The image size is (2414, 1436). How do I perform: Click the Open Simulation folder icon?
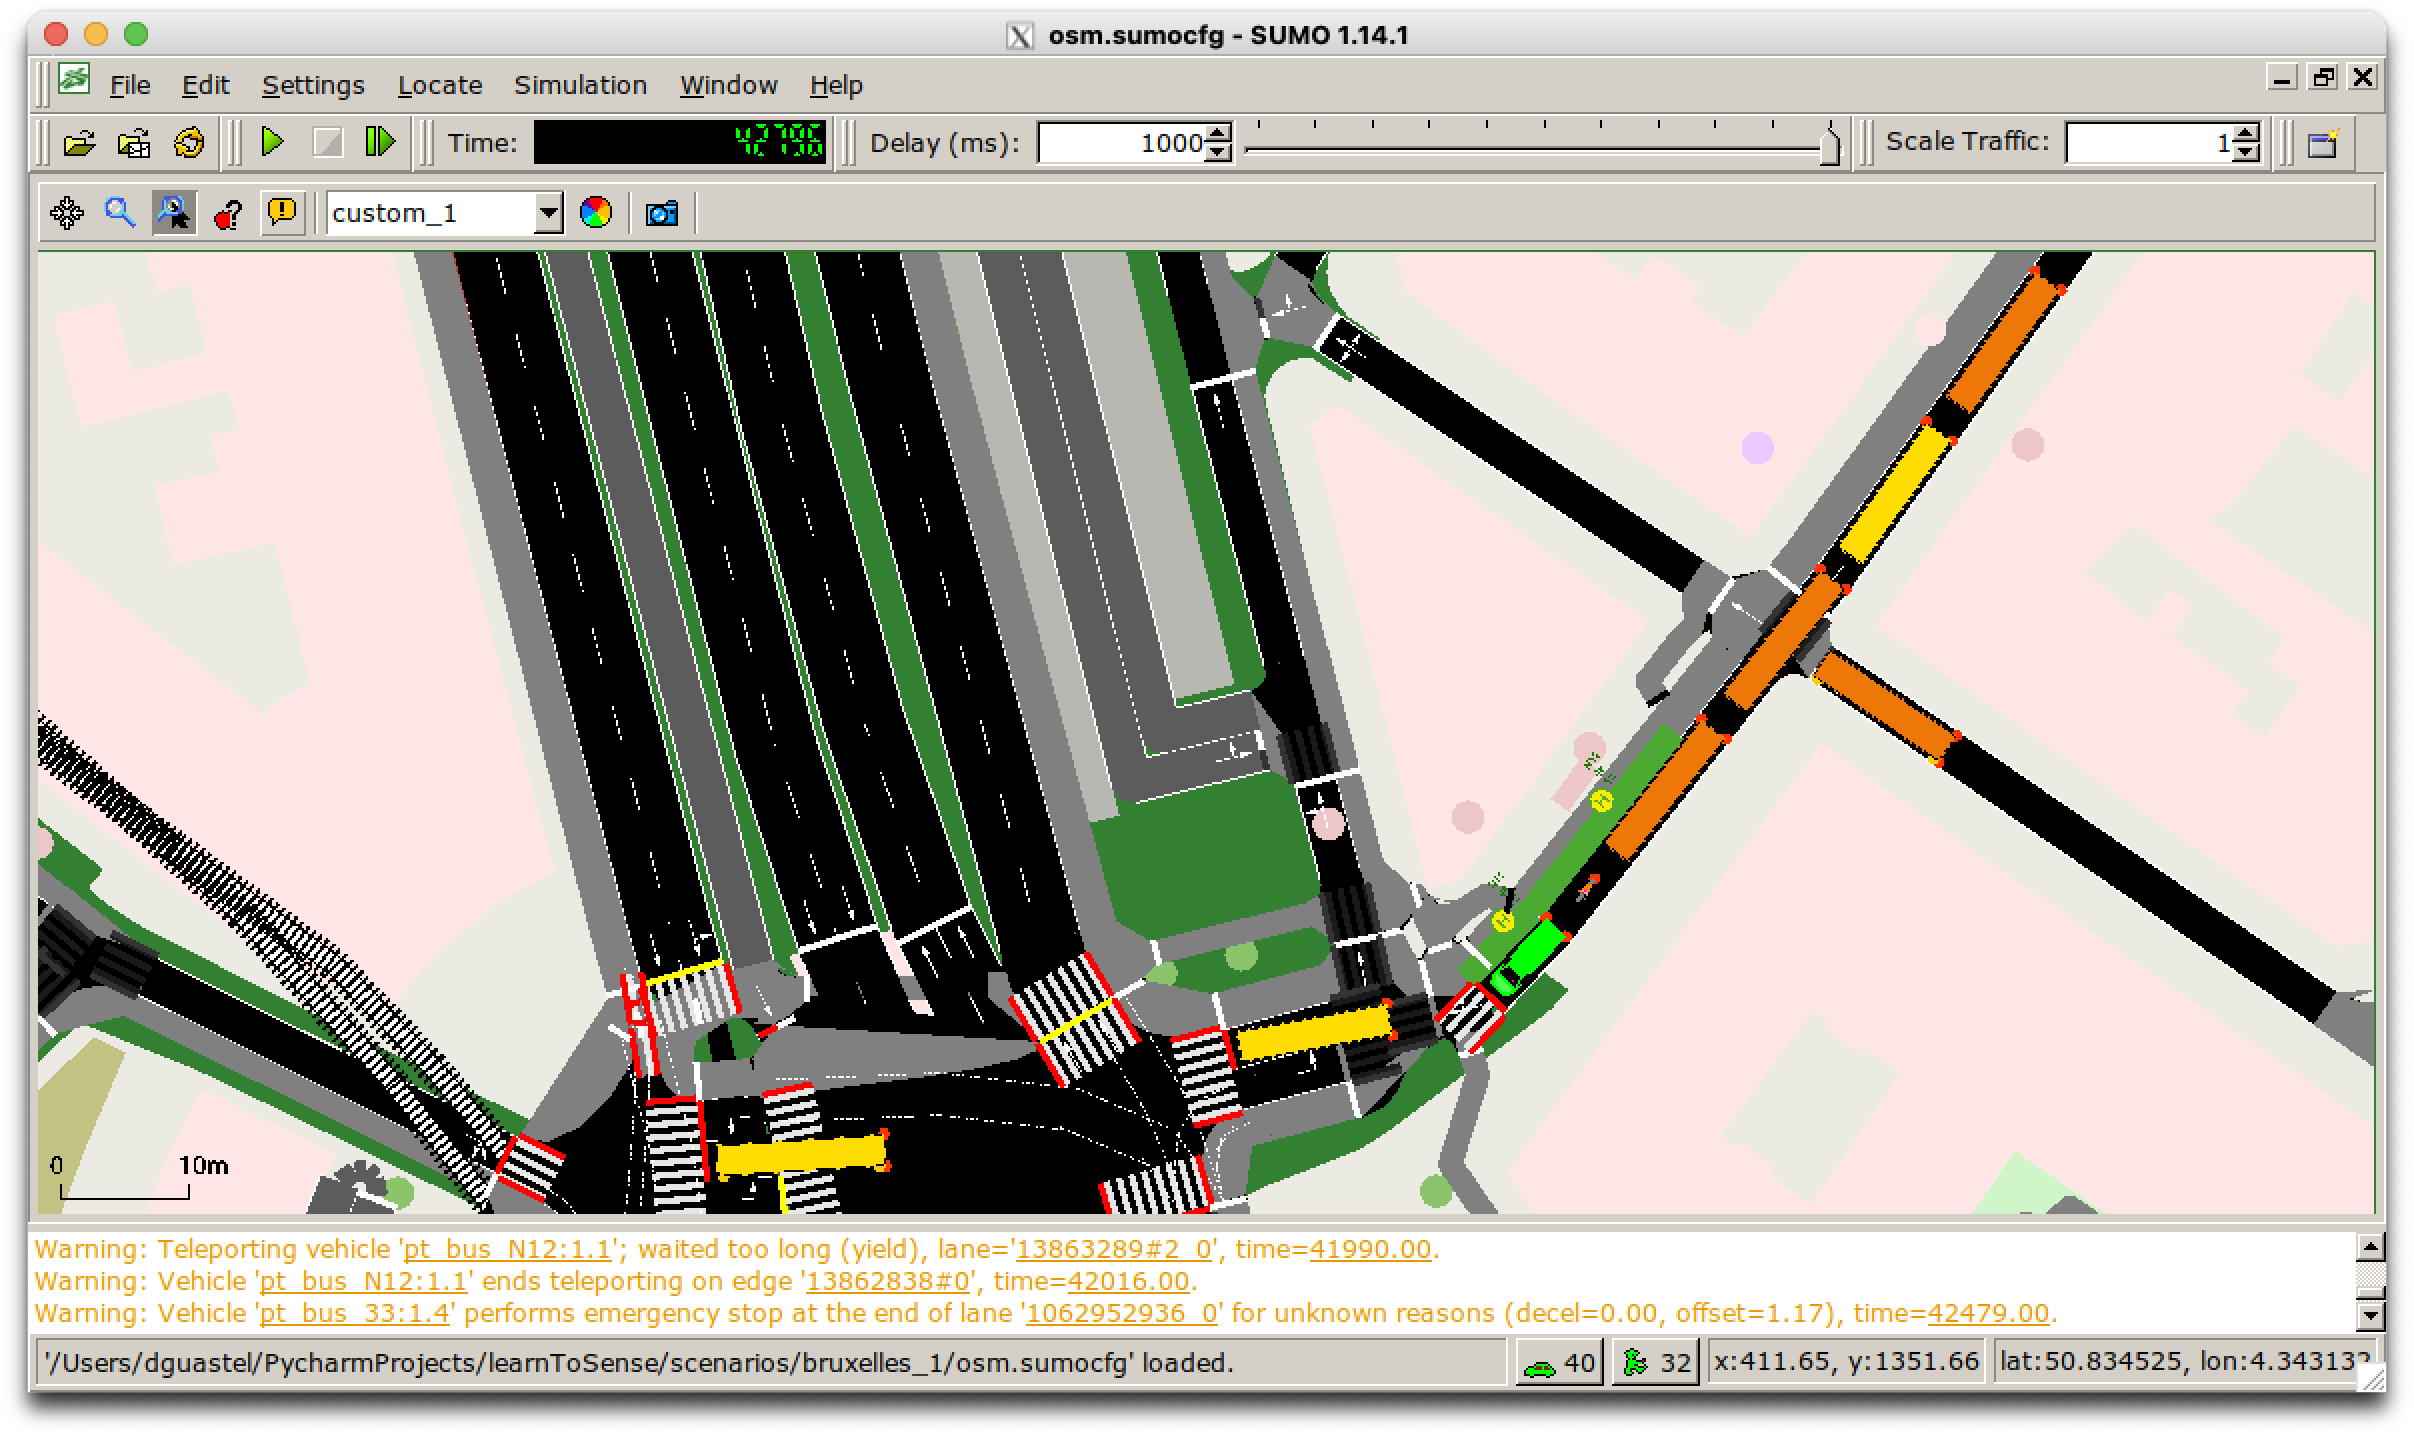(79, 143)
